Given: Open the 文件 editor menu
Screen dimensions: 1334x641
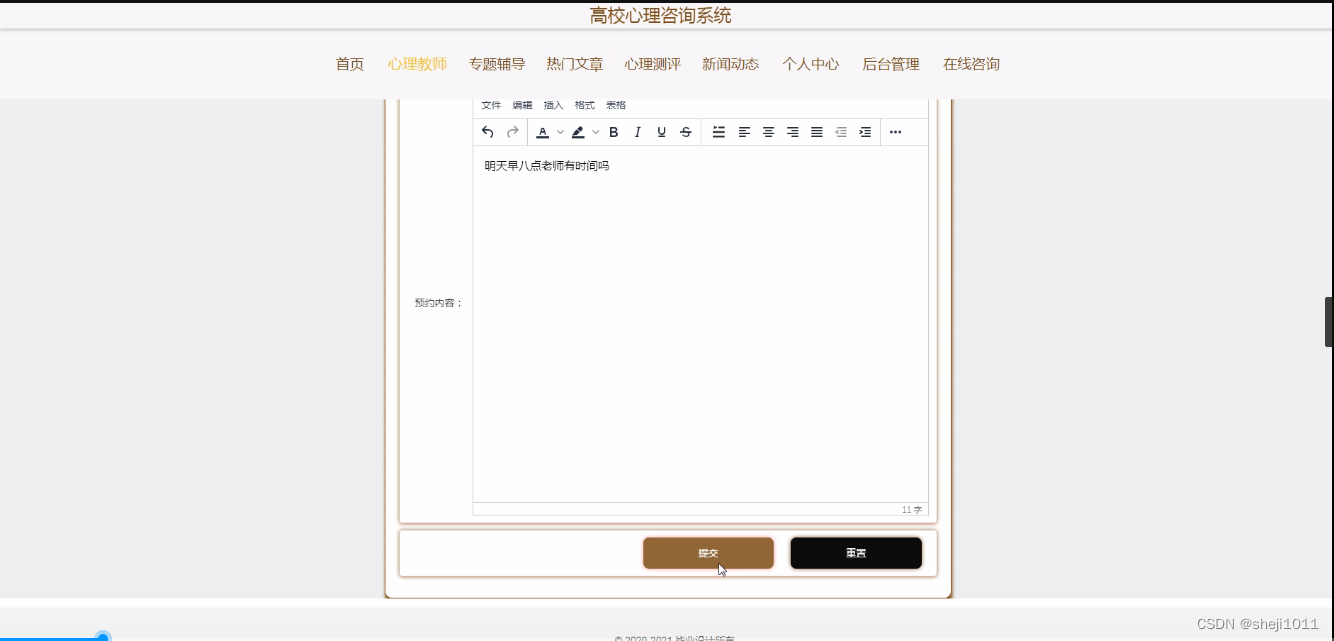Looking at the screenshot, I should coord(491,105).
